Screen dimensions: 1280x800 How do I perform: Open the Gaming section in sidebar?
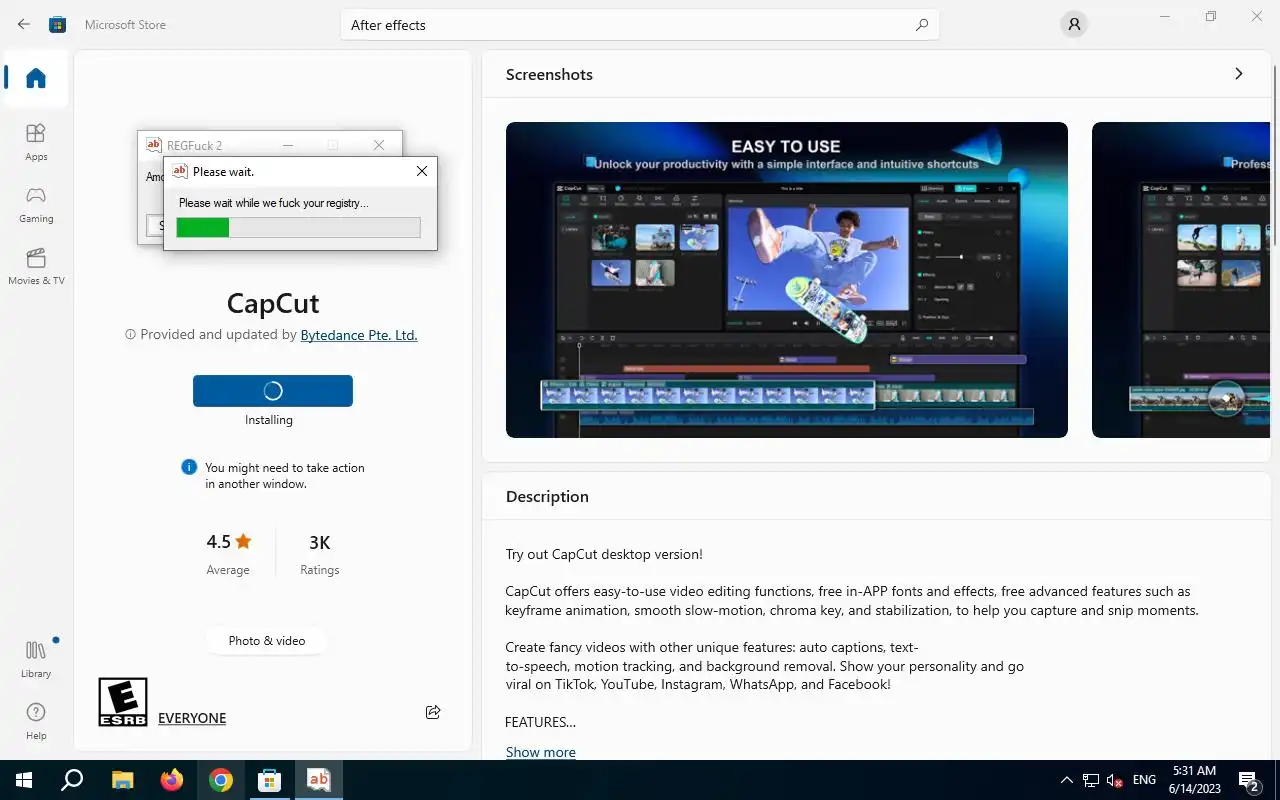36,204
